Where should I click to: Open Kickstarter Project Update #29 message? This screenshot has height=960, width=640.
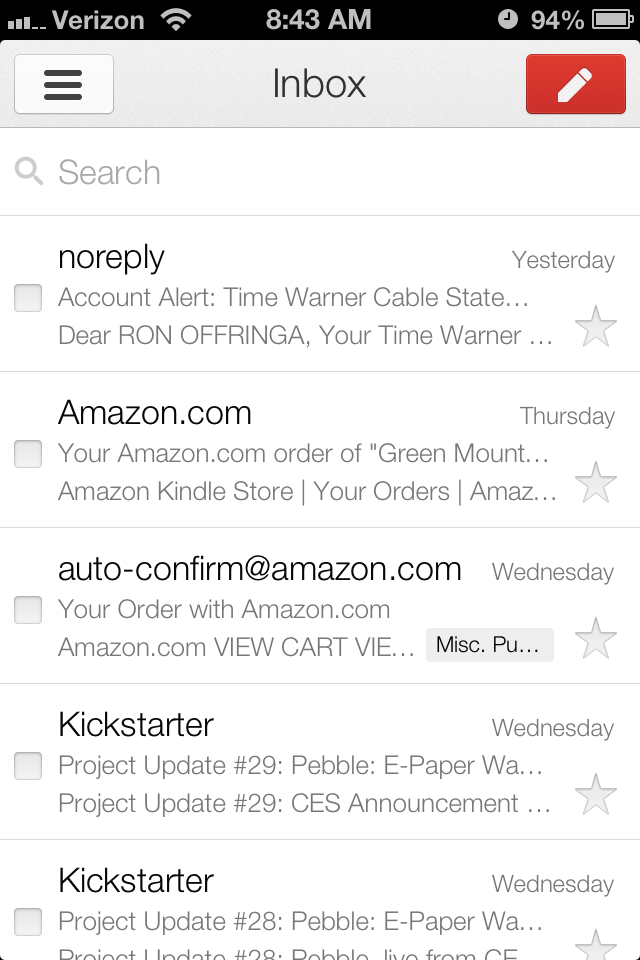tap(300, 766)
